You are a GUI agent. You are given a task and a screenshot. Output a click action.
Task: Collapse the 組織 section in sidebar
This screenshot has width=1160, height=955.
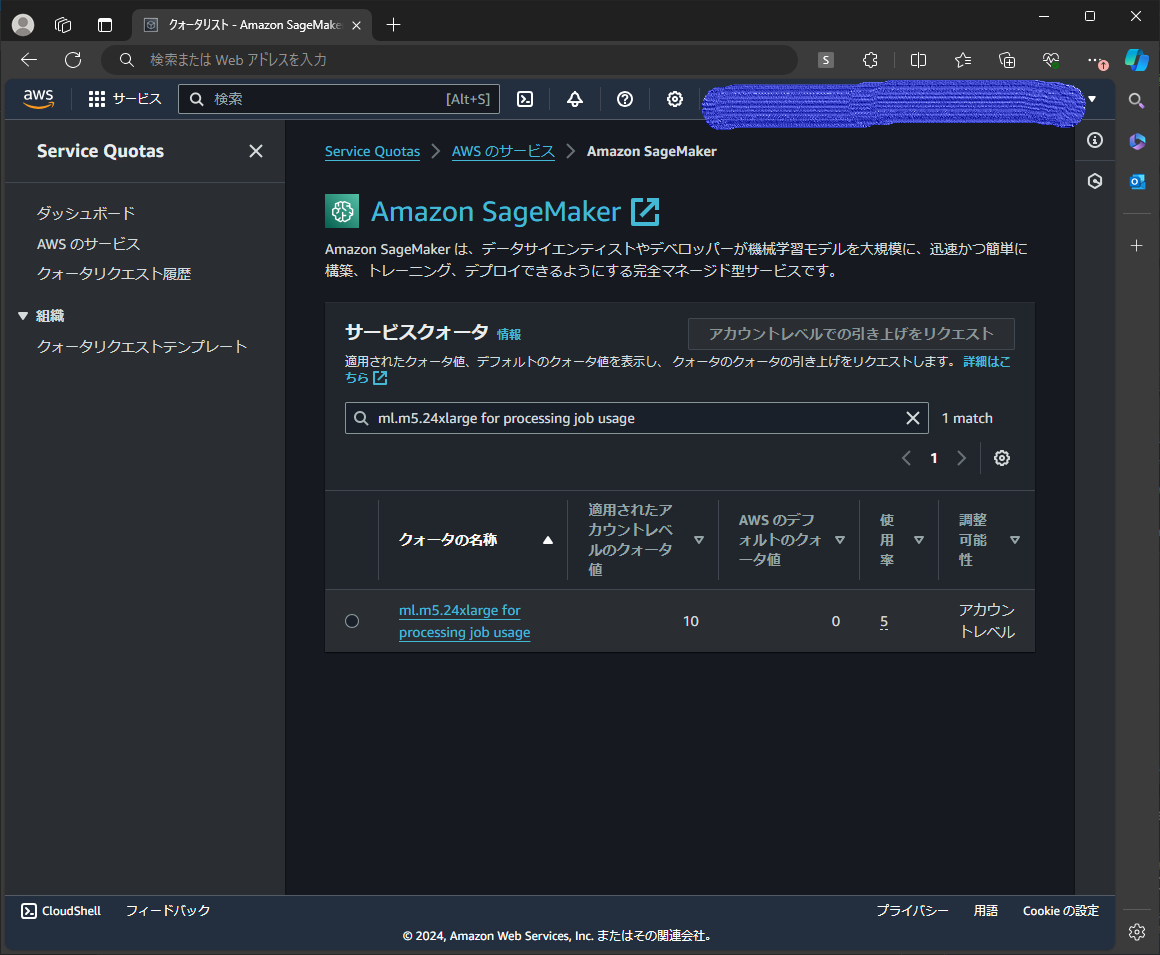click(x=23, y=316)
